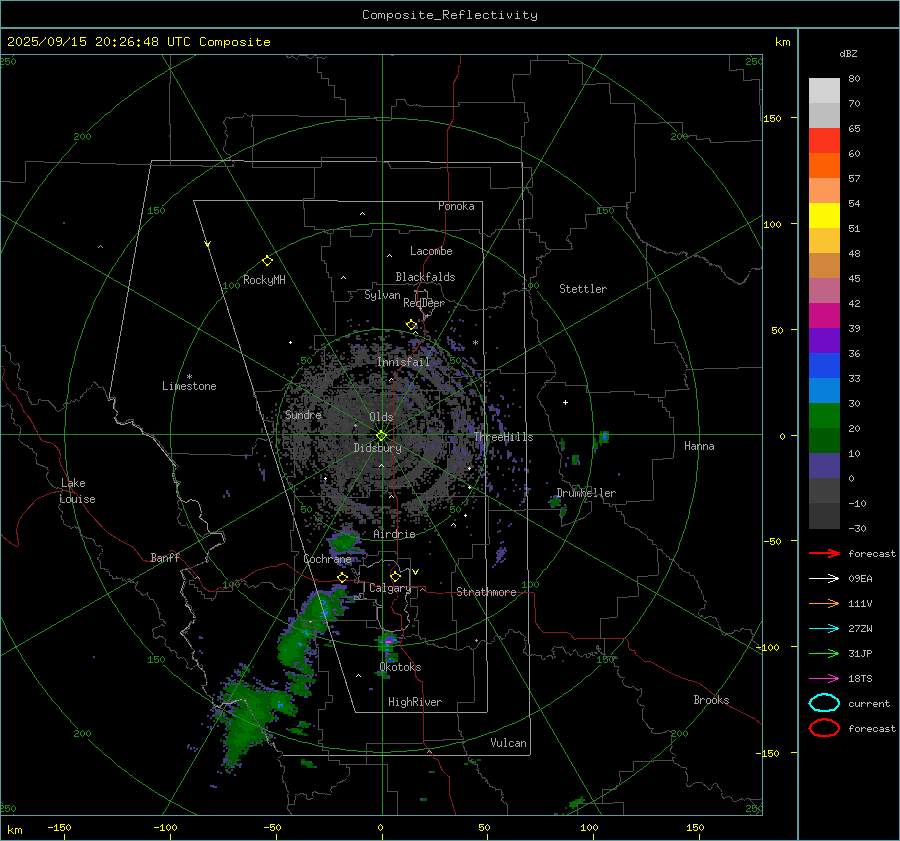Viewport: 900px width, 841px height.
Task: Click the 09EA legend label
Action: pyautogui.click(x=860, y=579)
